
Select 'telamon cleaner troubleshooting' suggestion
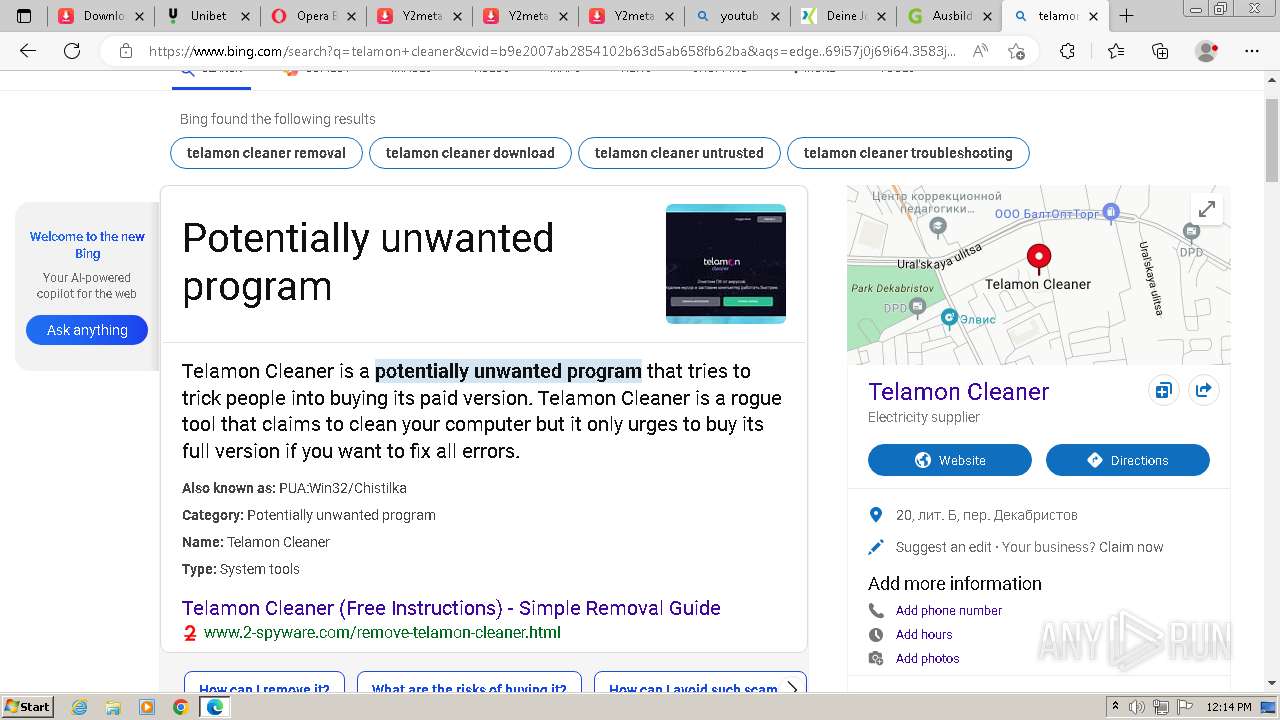(908, 153)
